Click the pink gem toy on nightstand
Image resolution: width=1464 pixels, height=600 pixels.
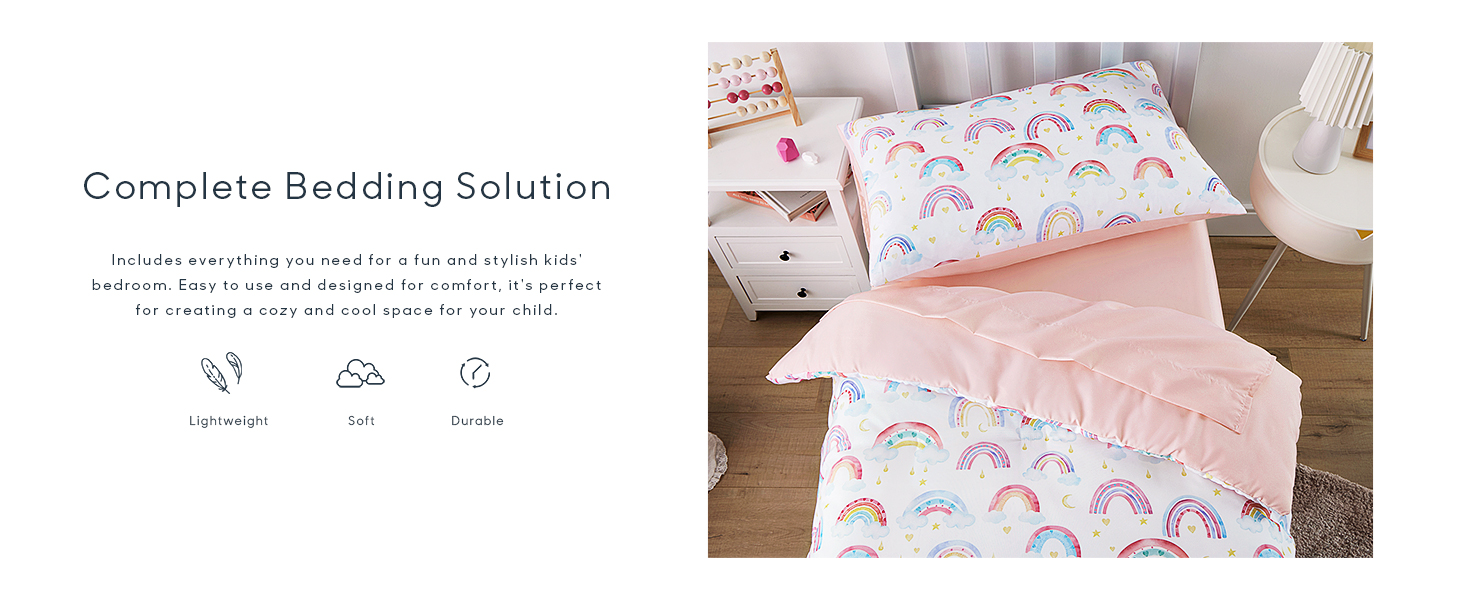click(x=788, y=149)
